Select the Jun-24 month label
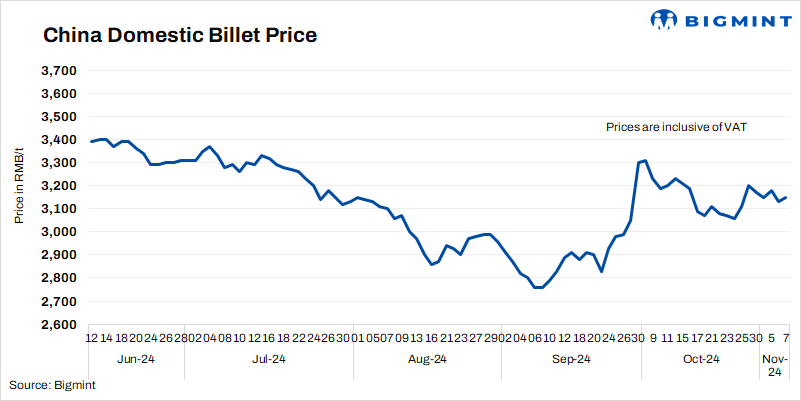801x401 pixels. tap(135, 359)
